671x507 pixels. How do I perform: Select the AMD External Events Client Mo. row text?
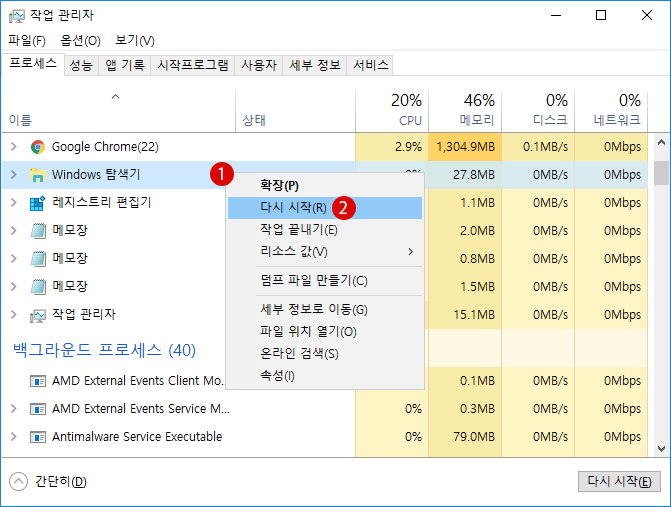tap(138, 381)
